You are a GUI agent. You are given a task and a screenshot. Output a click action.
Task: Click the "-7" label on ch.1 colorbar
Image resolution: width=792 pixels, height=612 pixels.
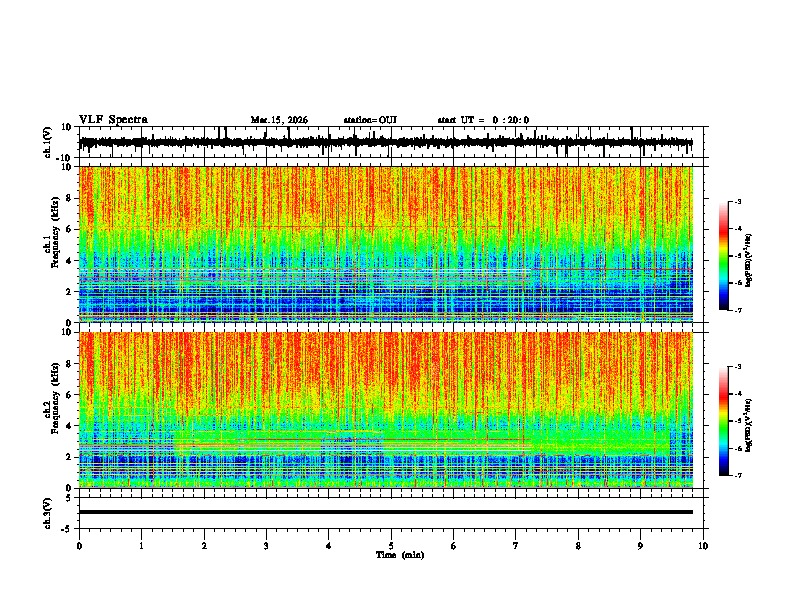tap(738, 310)
